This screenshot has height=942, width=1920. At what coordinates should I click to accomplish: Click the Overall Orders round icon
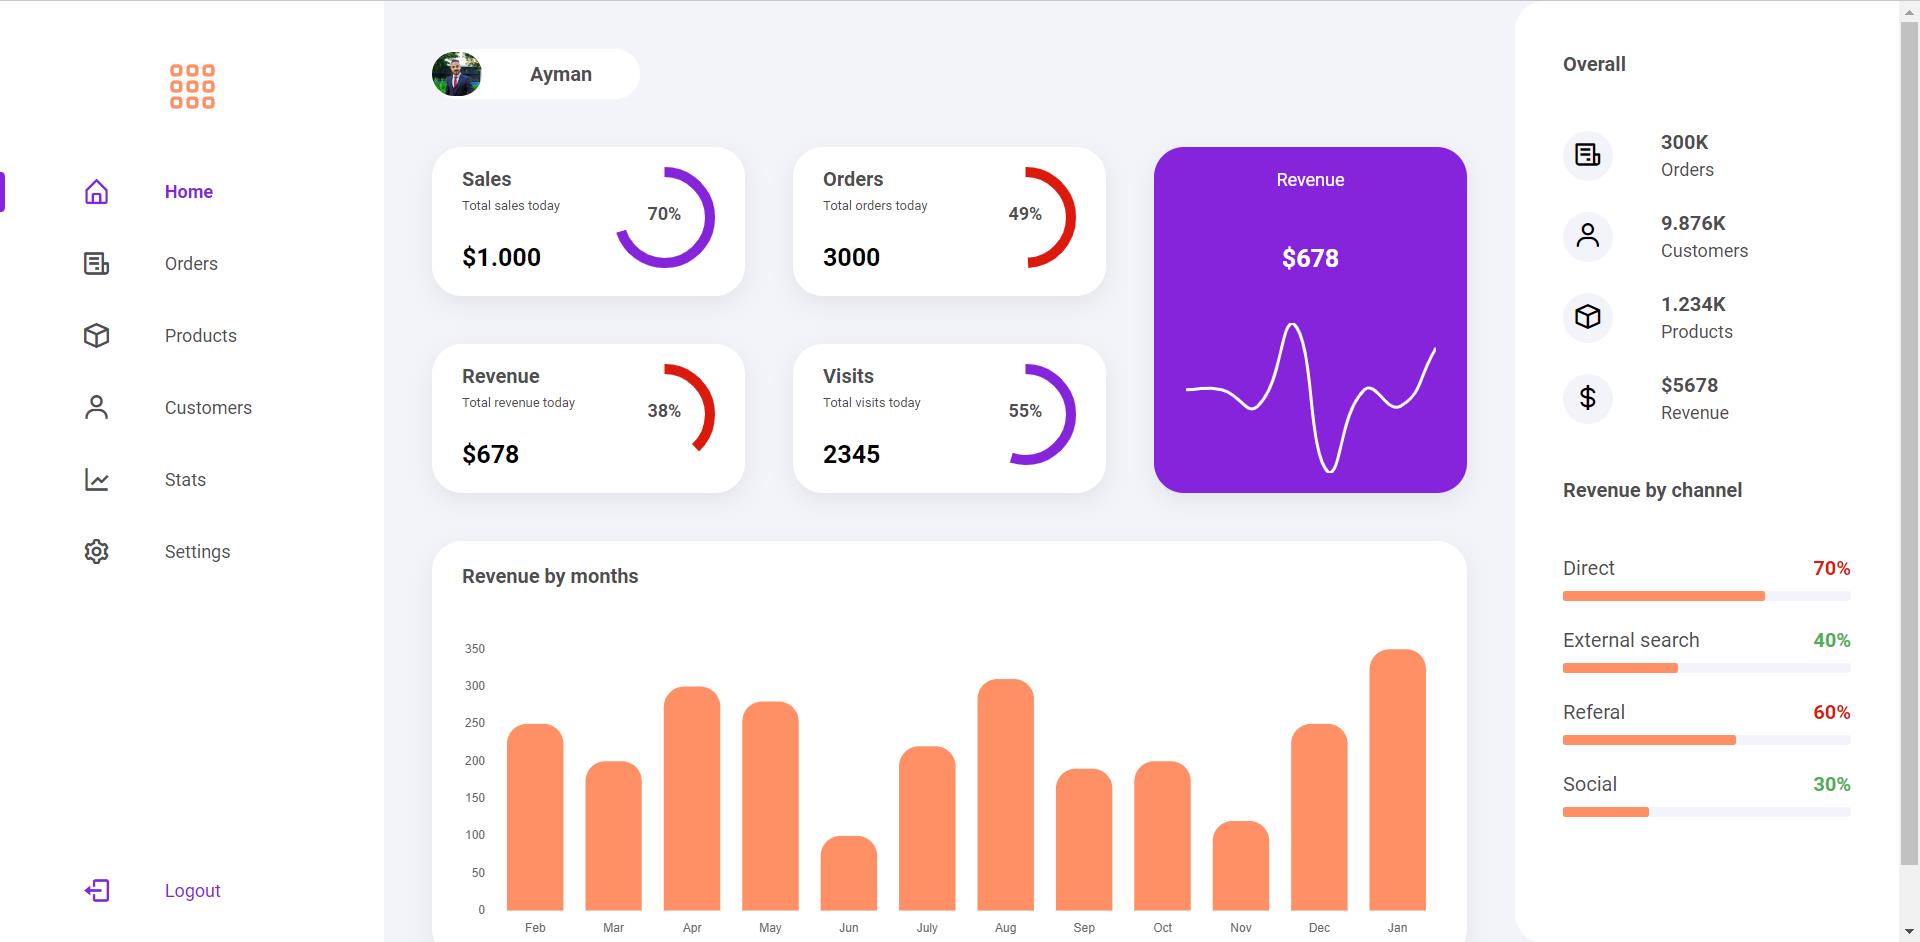point(1588,156)
